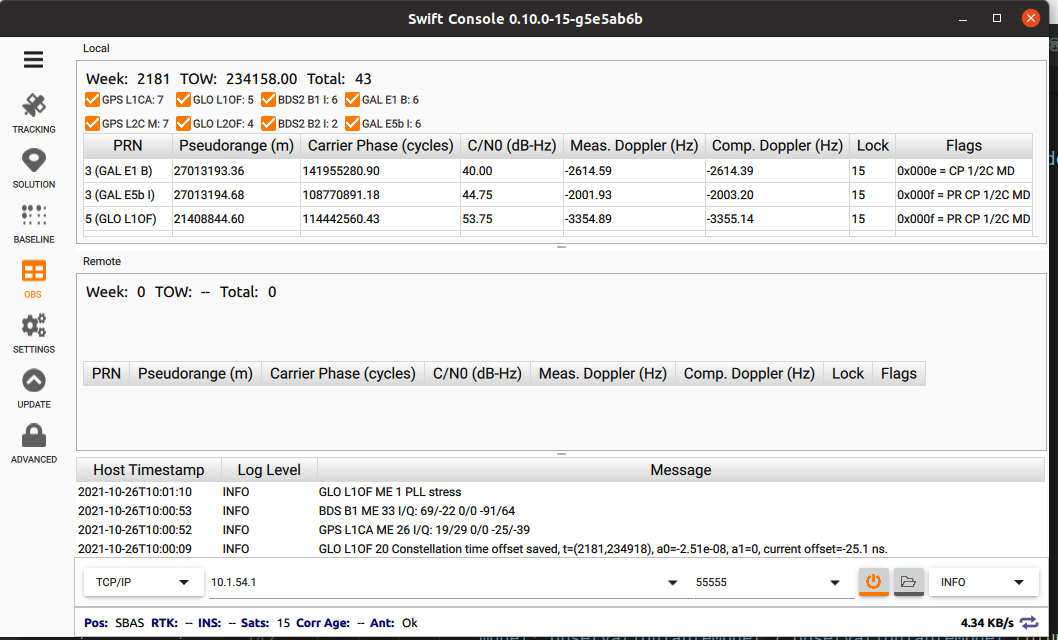Open the Advanced lock view
Image resolution: width=1058 pixels, height=640 pixels.
coord(34,444)
